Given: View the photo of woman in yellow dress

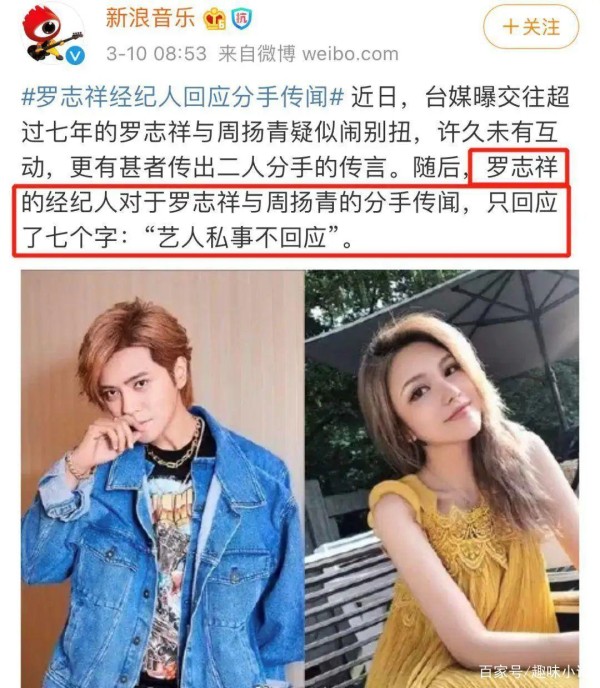Looking at the screenshot, I should [x=442, y=479].
